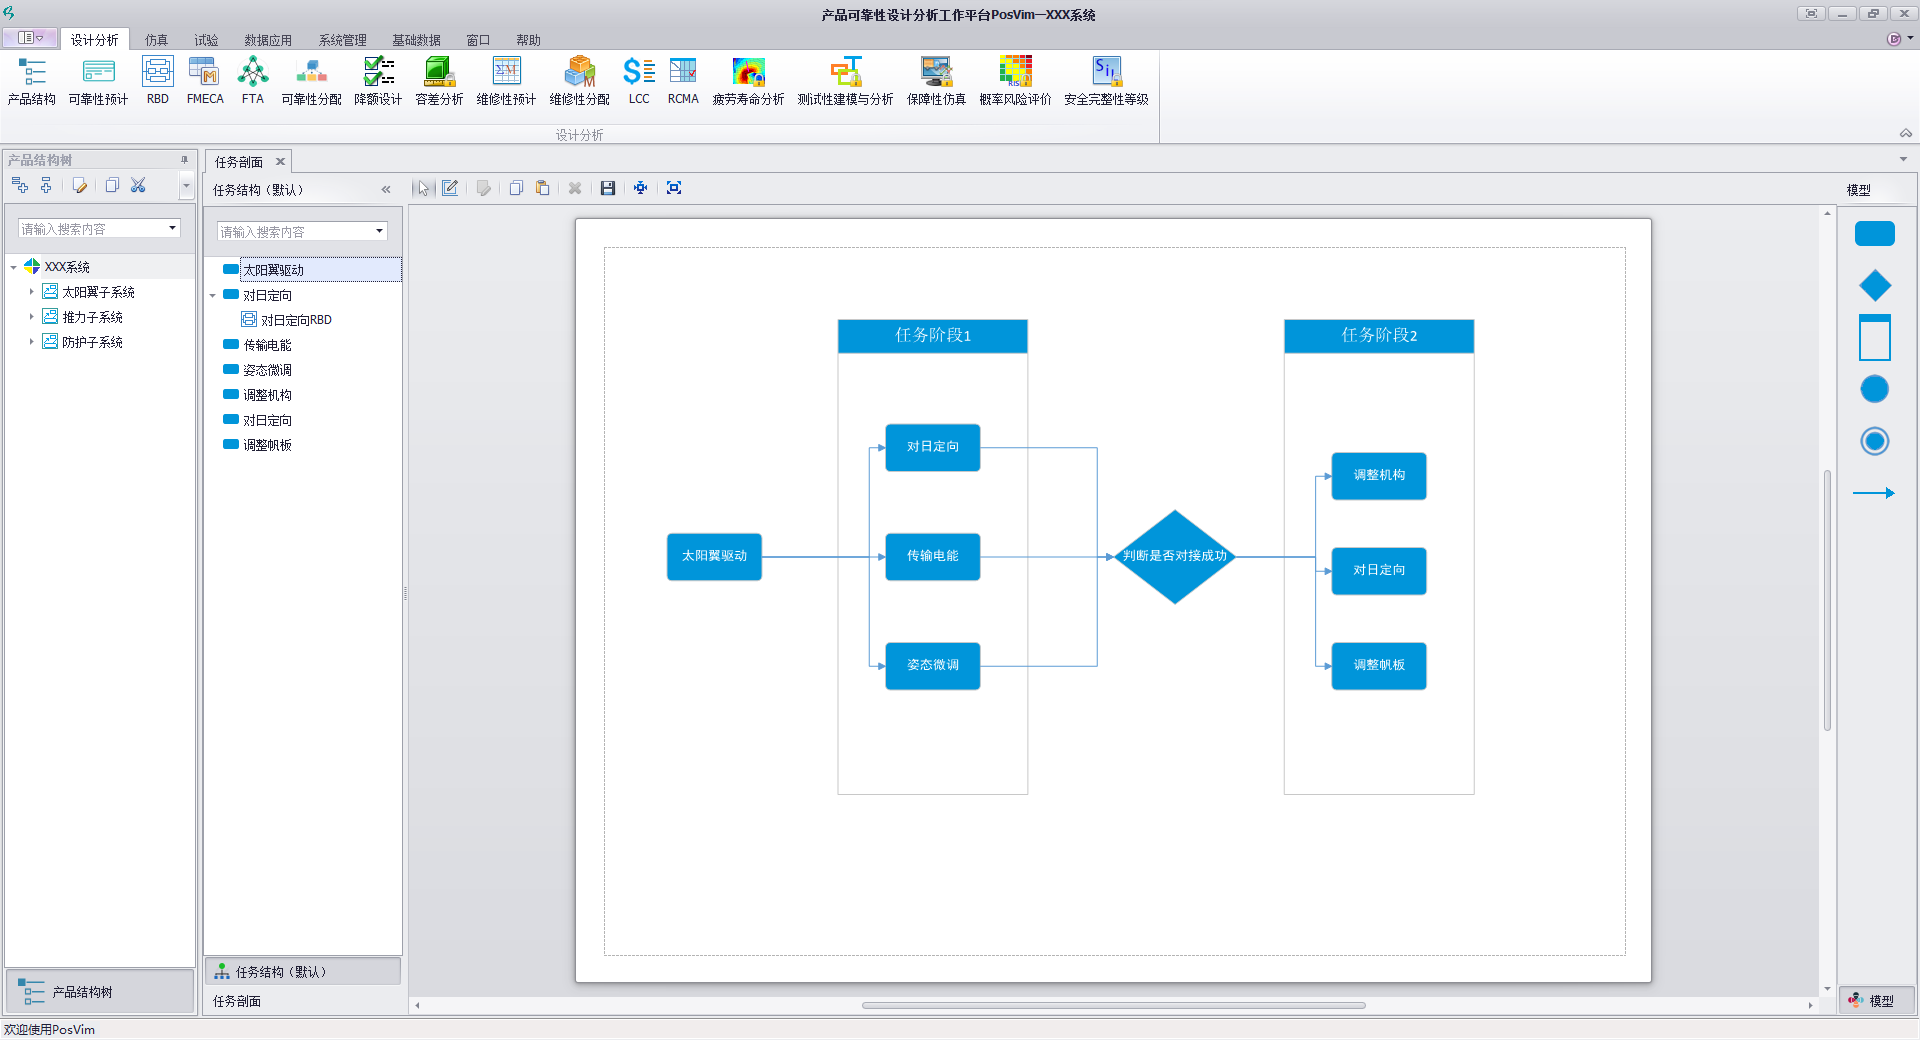This screenshot has width=1920, height=1040.
Task: Open 保障性仿真 tool
Action: click(936, 81)
